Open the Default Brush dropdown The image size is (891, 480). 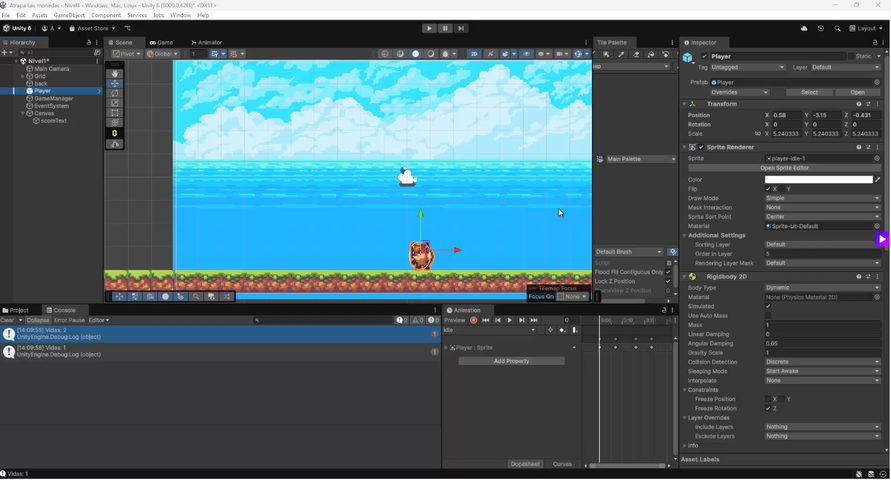coord(628,252)
